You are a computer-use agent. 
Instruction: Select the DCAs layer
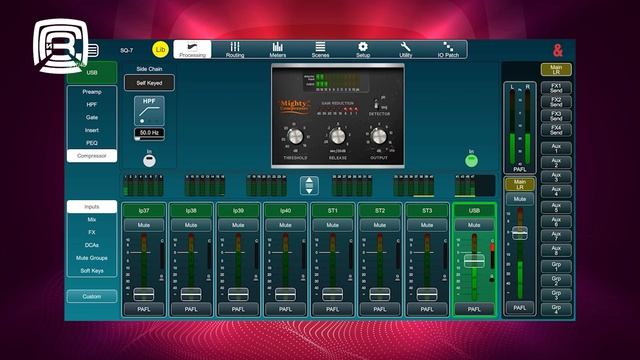point(92,245)
